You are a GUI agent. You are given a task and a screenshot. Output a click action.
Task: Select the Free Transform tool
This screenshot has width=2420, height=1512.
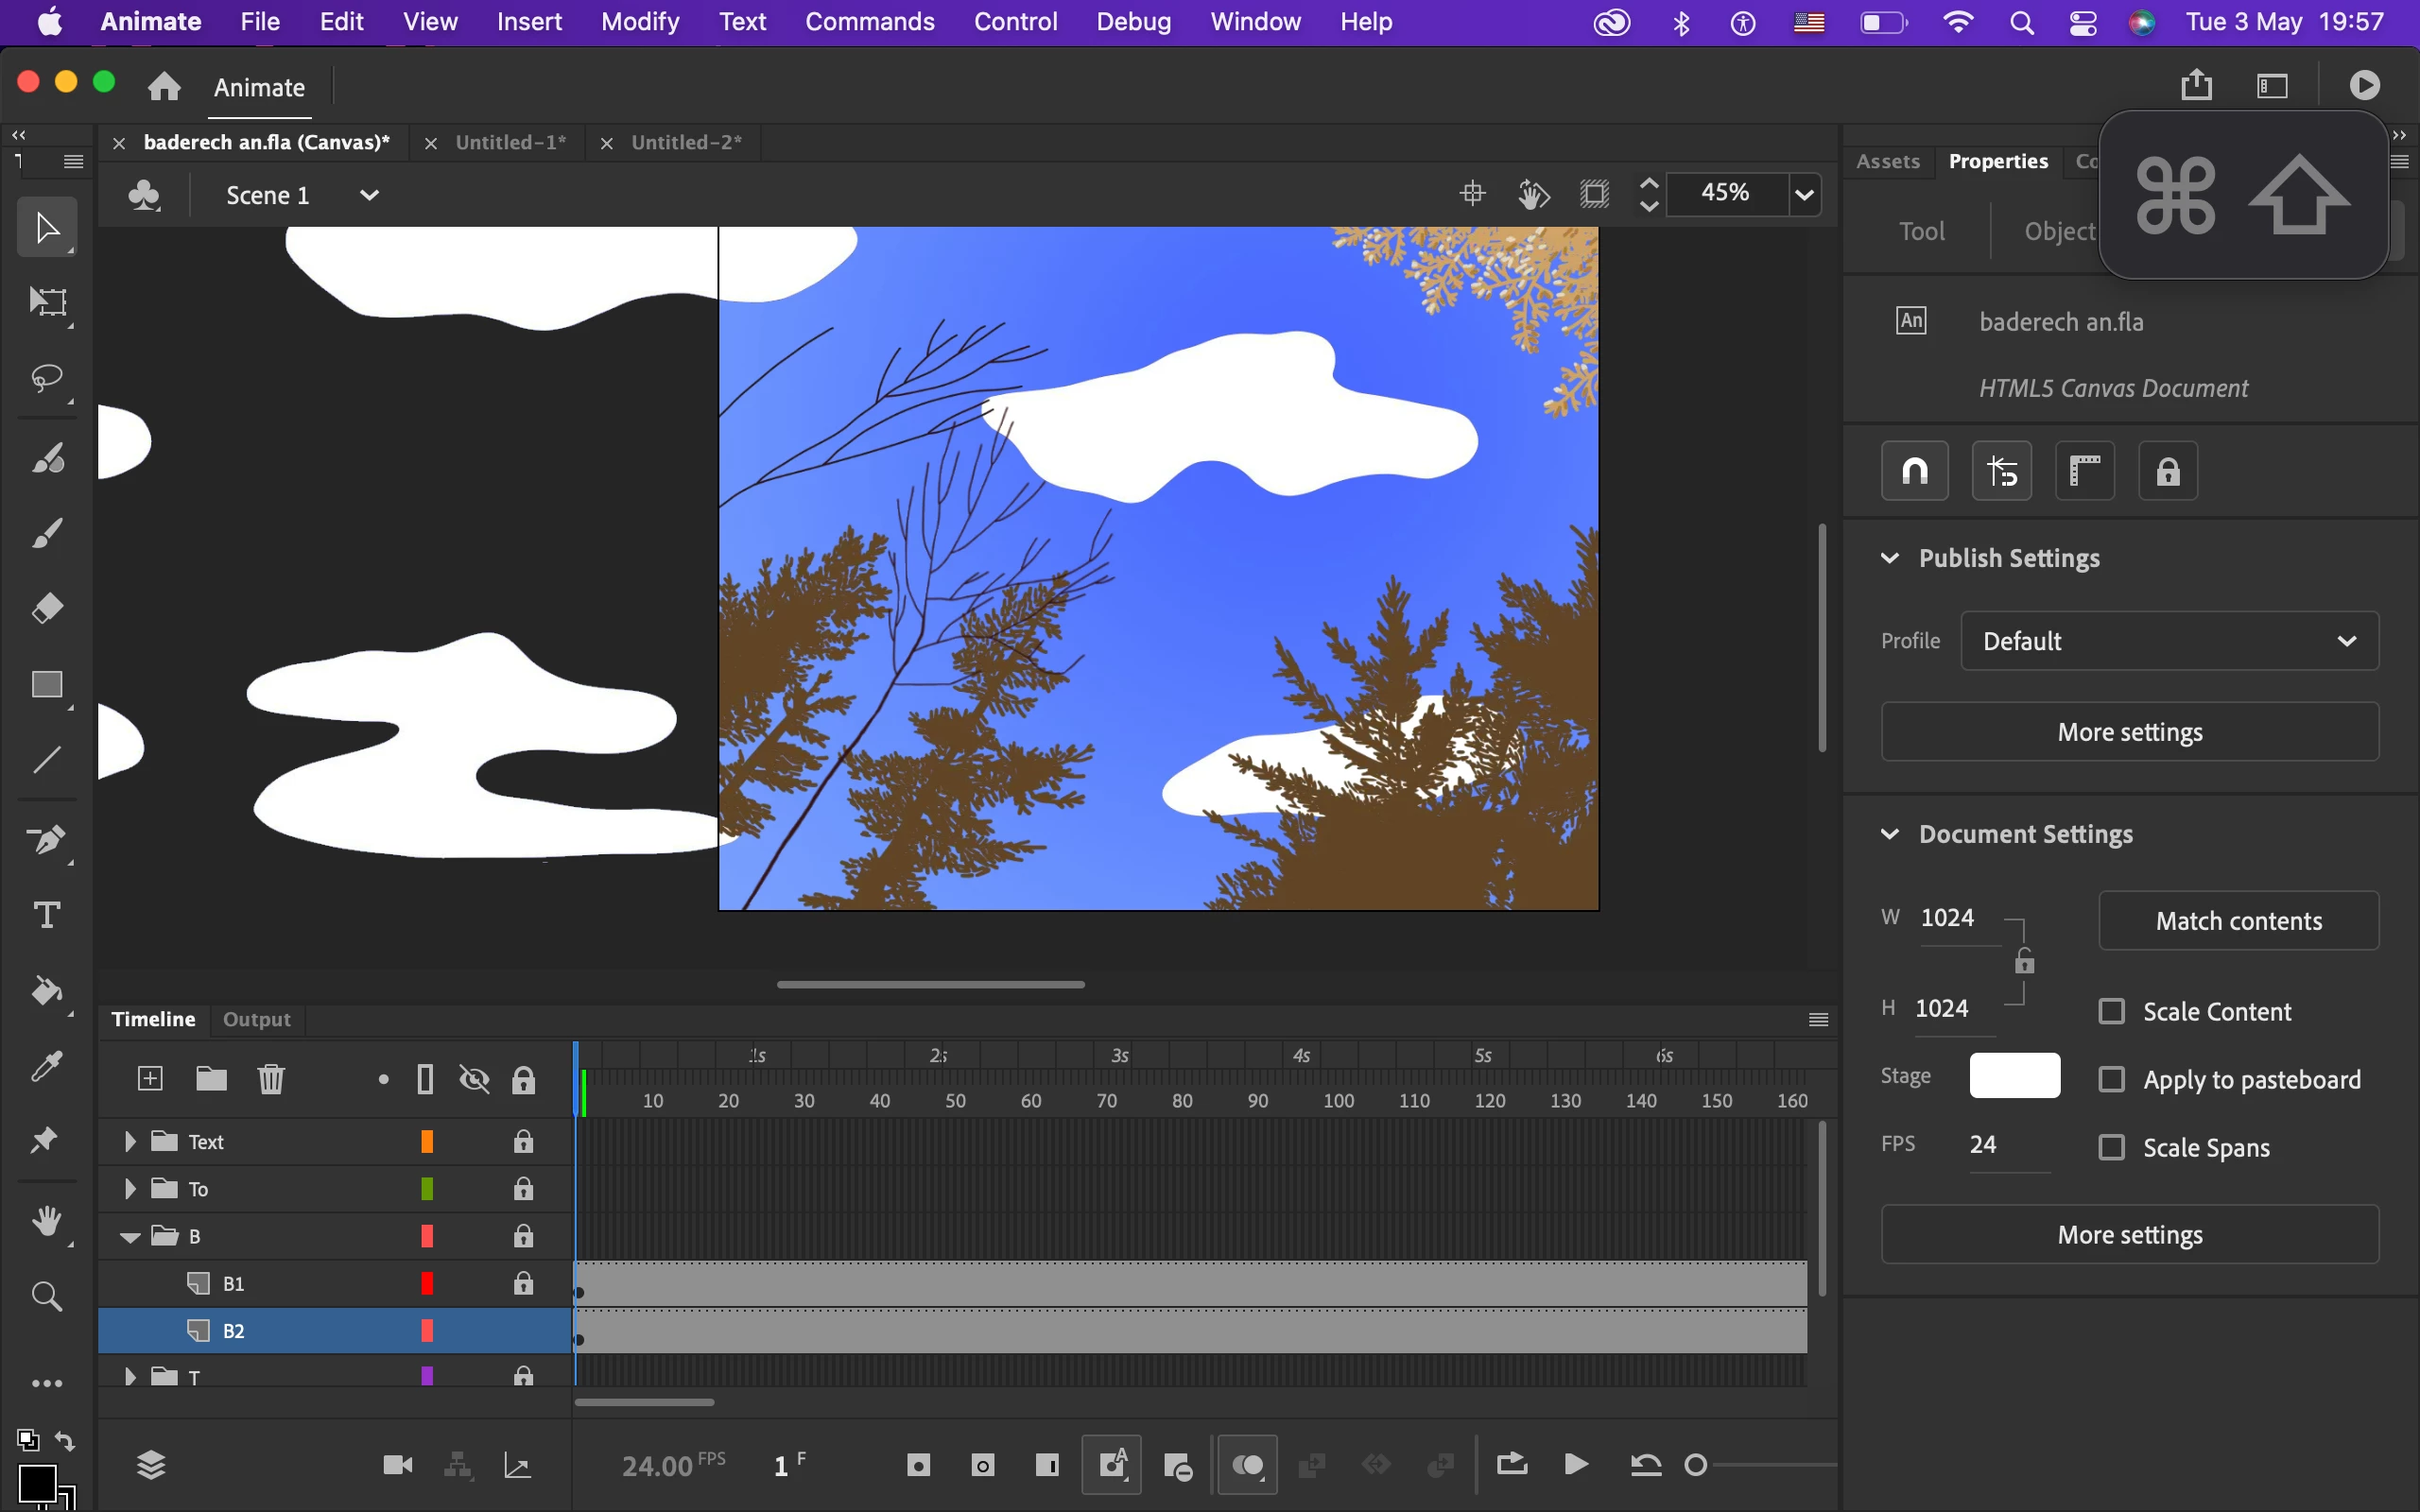tap(46, 302)
